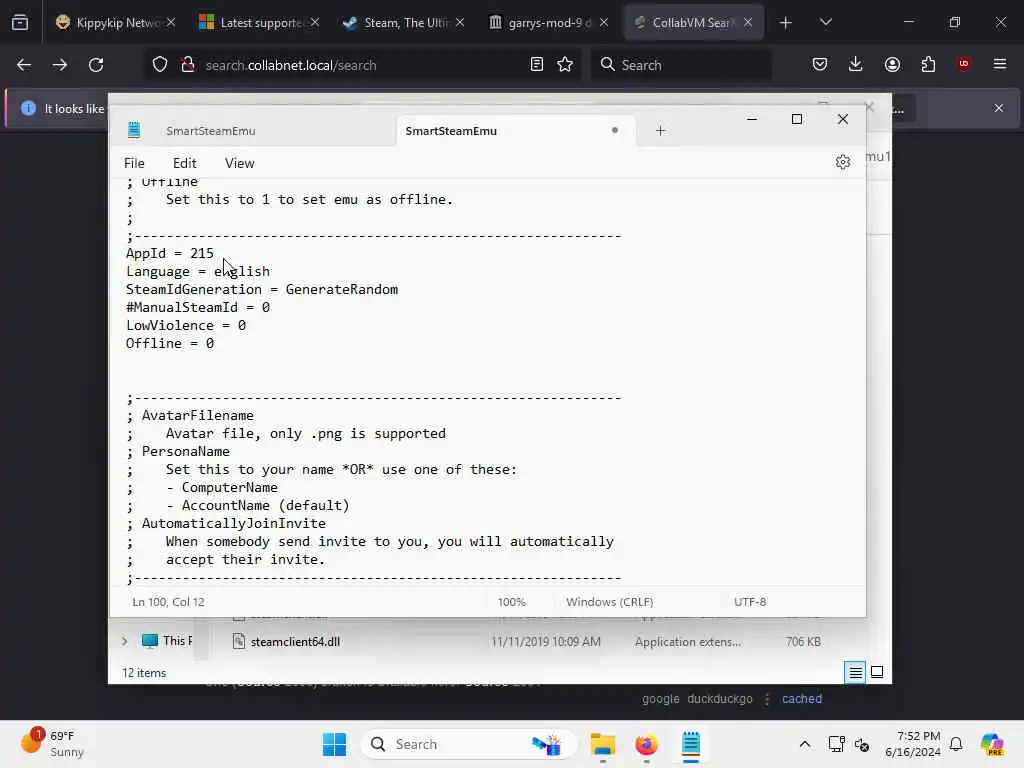Click the google search link
This screenshot has width=1024, height=768.
660,699
